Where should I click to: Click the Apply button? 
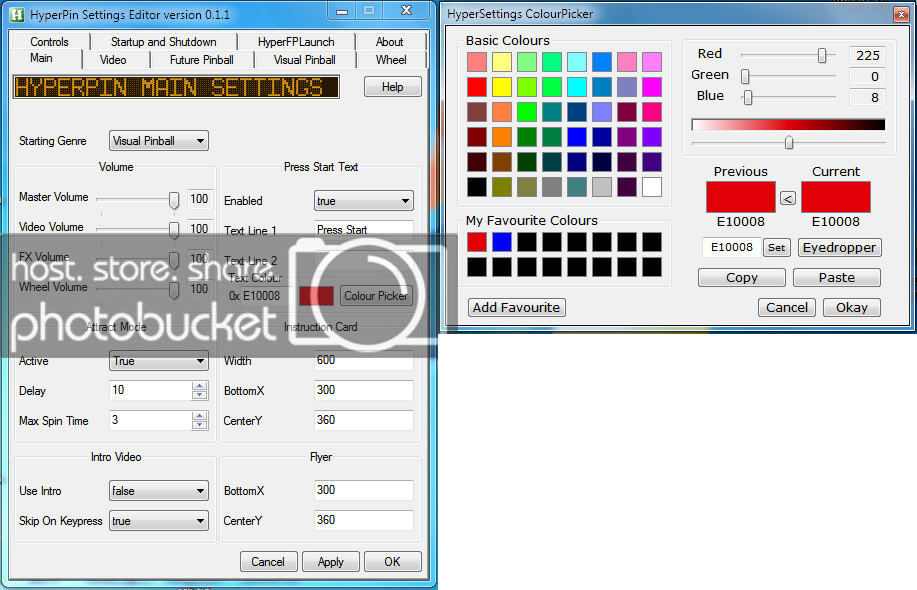point(330,561)
